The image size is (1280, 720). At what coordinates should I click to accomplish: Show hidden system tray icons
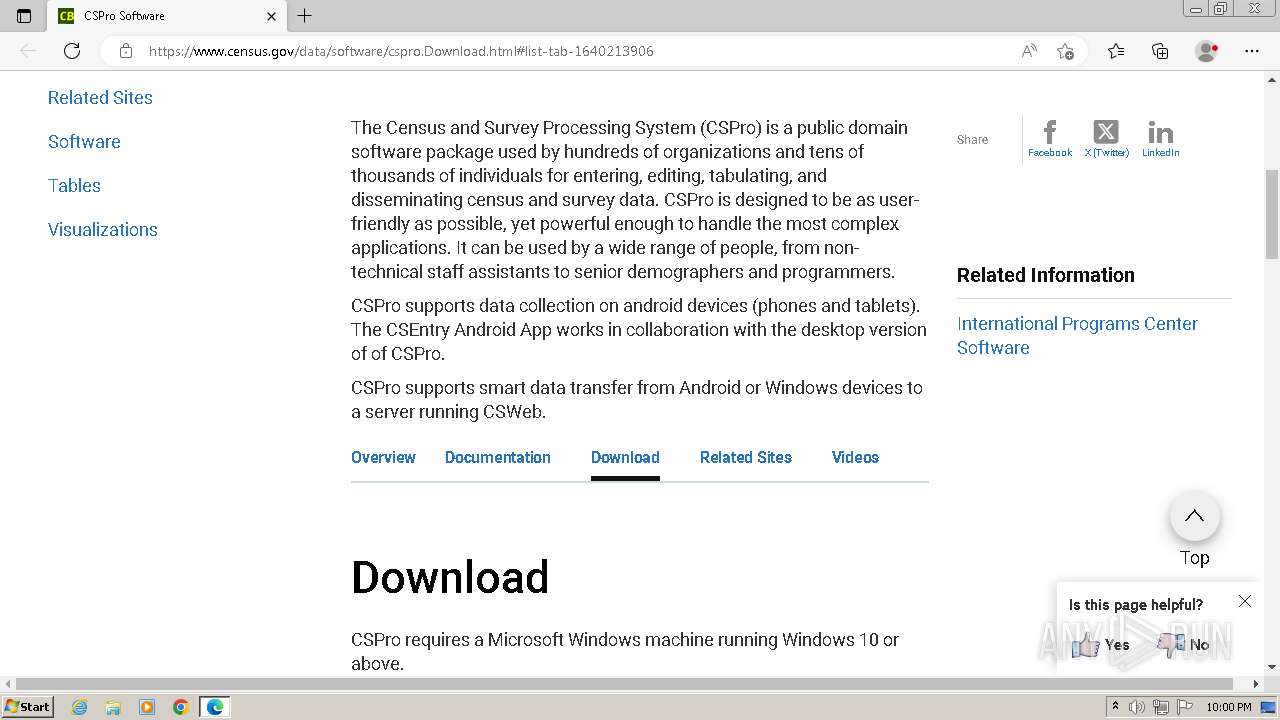point(1115,707)
